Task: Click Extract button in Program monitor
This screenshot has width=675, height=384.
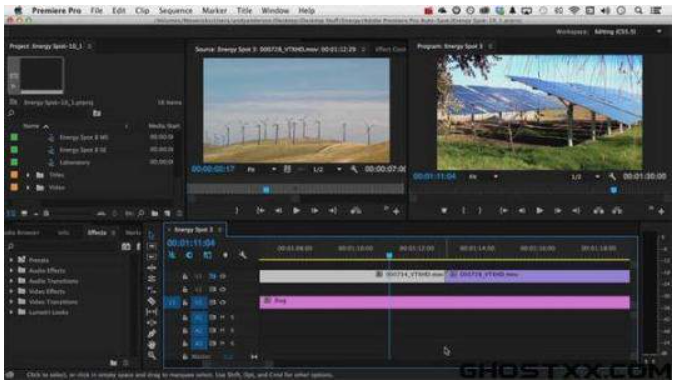Action: click(x=617, y=211)
